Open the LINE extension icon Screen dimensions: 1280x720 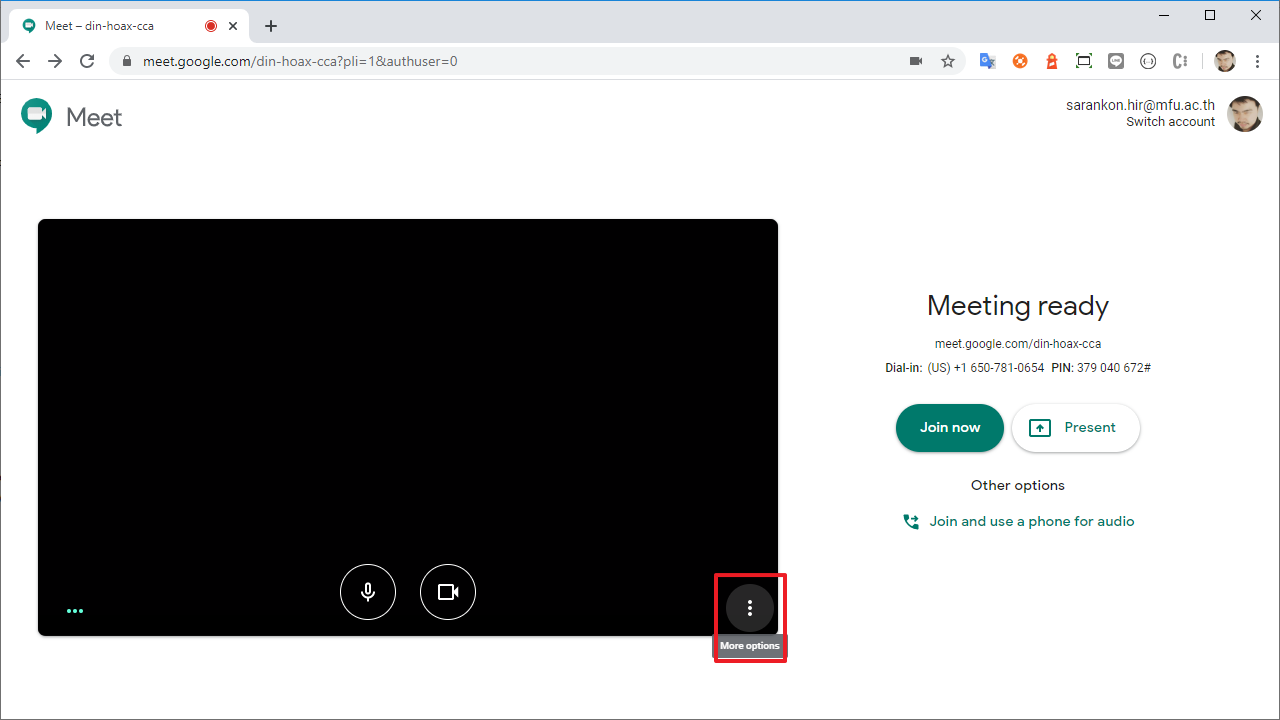coord(1116,61)
